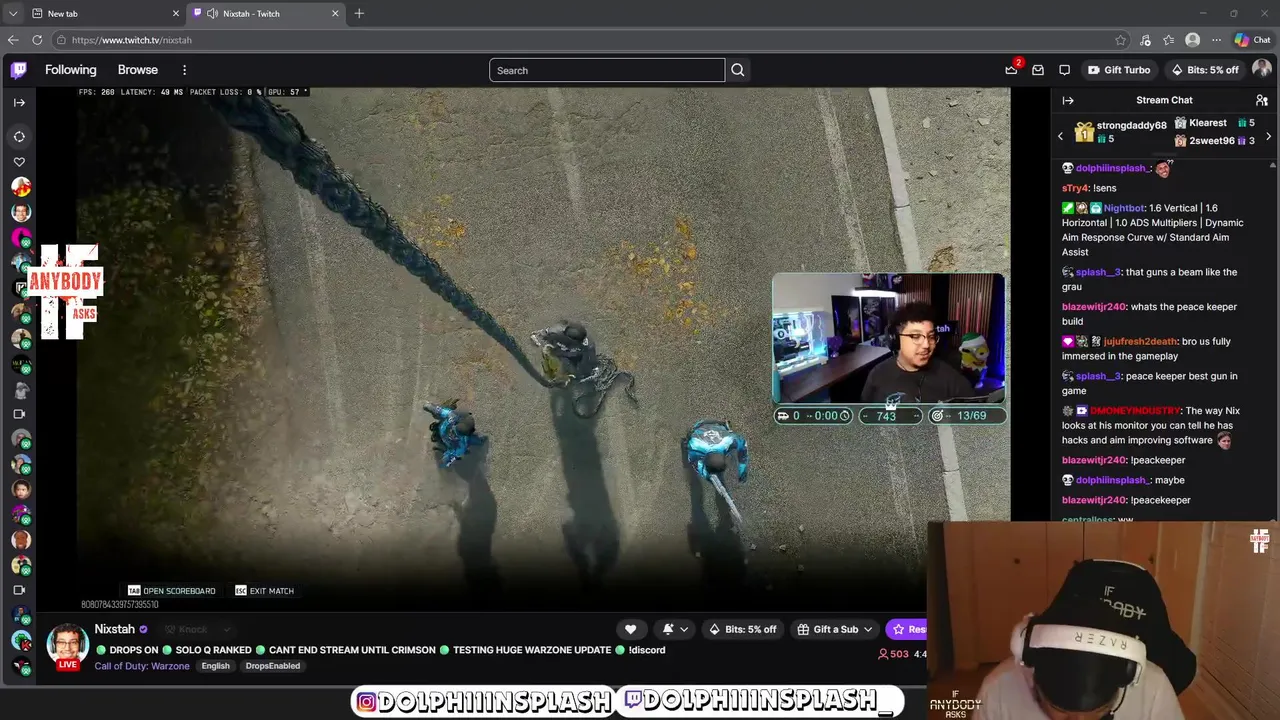1280x720 pixels.
Task: Click the heart follow button under stream
Action: click(x=630, y=629)
